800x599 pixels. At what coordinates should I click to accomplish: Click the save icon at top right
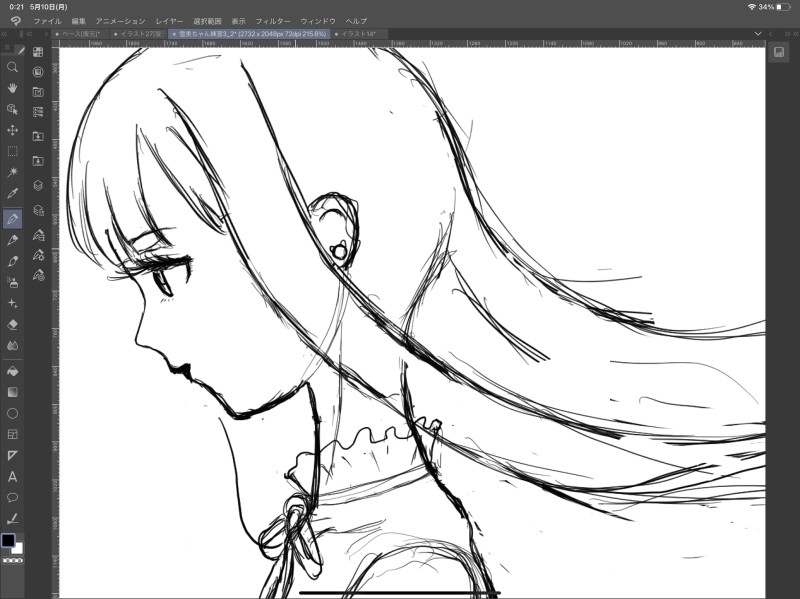(x=779, y=52)
